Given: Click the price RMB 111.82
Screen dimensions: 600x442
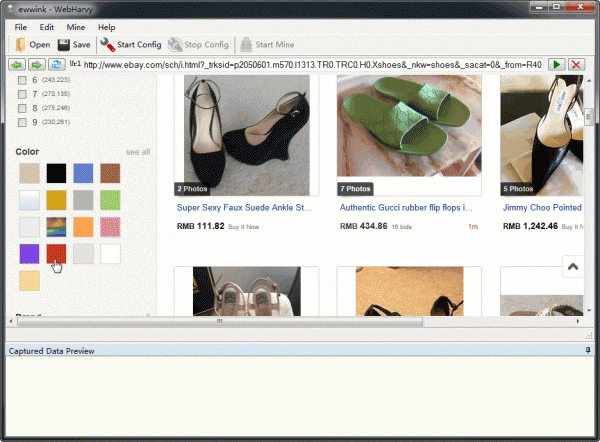Looking at the screenshot, I should (201, 226).
